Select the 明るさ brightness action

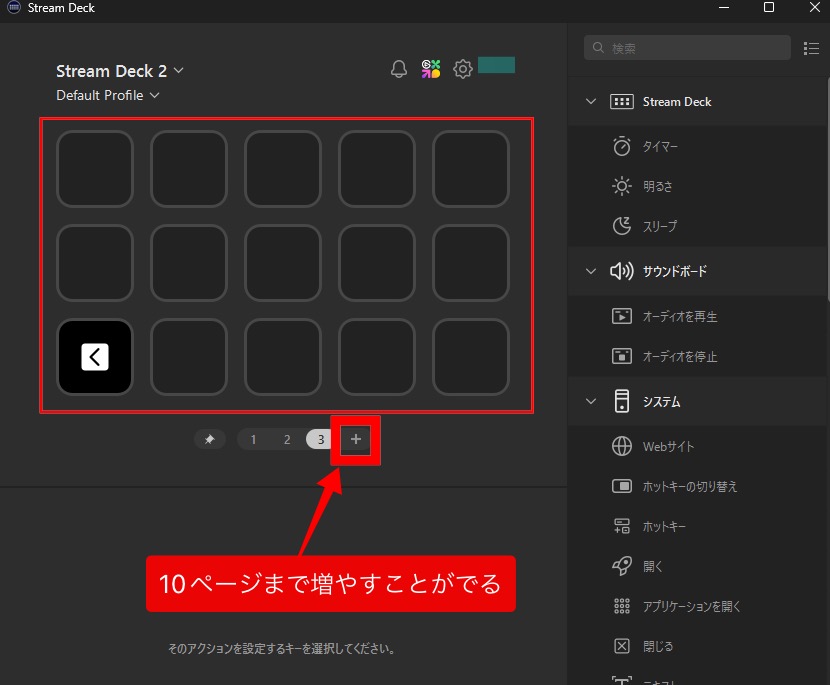click(696, 186)
